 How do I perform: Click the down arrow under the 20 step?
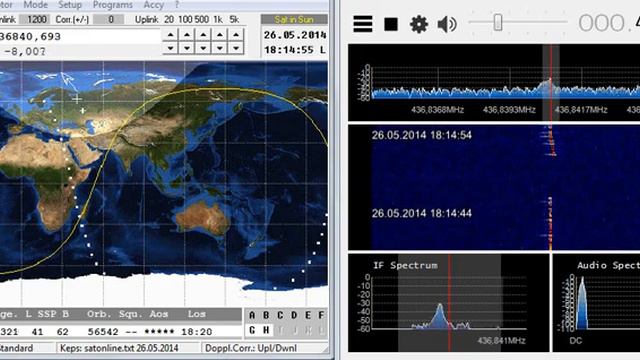(170, 48)
